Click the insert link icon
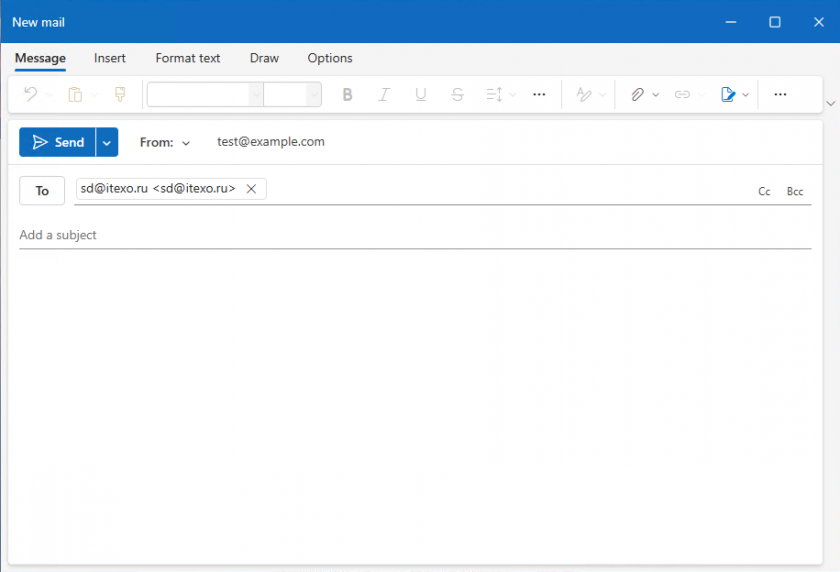840x572 pixels. 682,95
